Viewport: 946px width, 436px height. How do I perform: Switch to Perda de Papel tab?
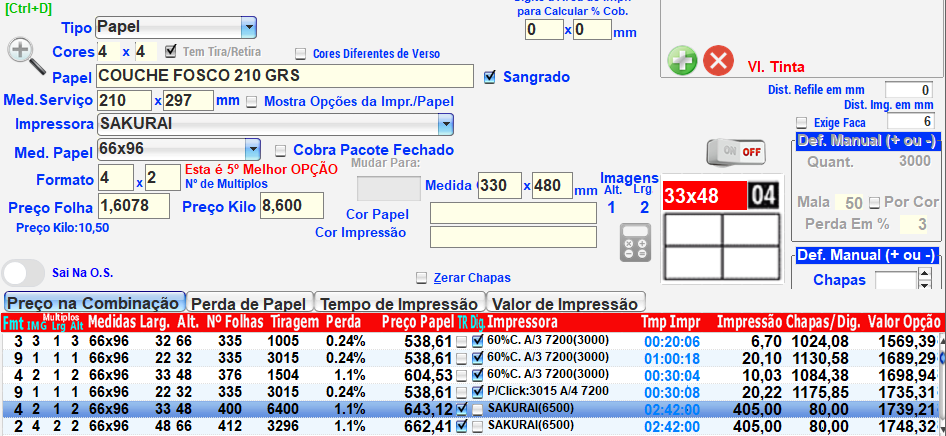[249, 303]
